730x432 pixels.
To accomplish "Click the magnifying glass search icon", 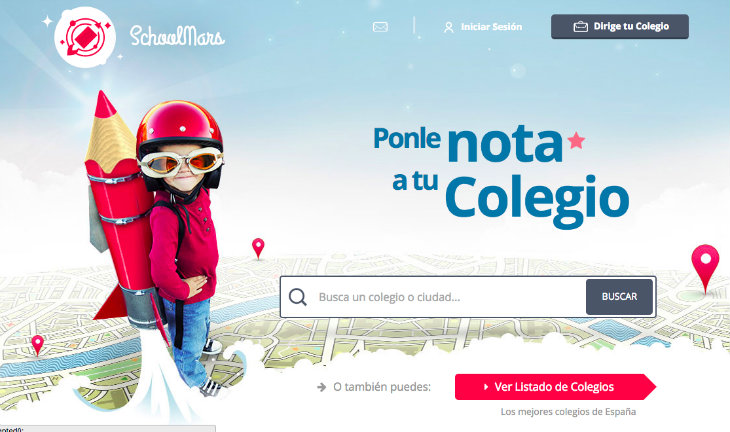I will 297,297.
